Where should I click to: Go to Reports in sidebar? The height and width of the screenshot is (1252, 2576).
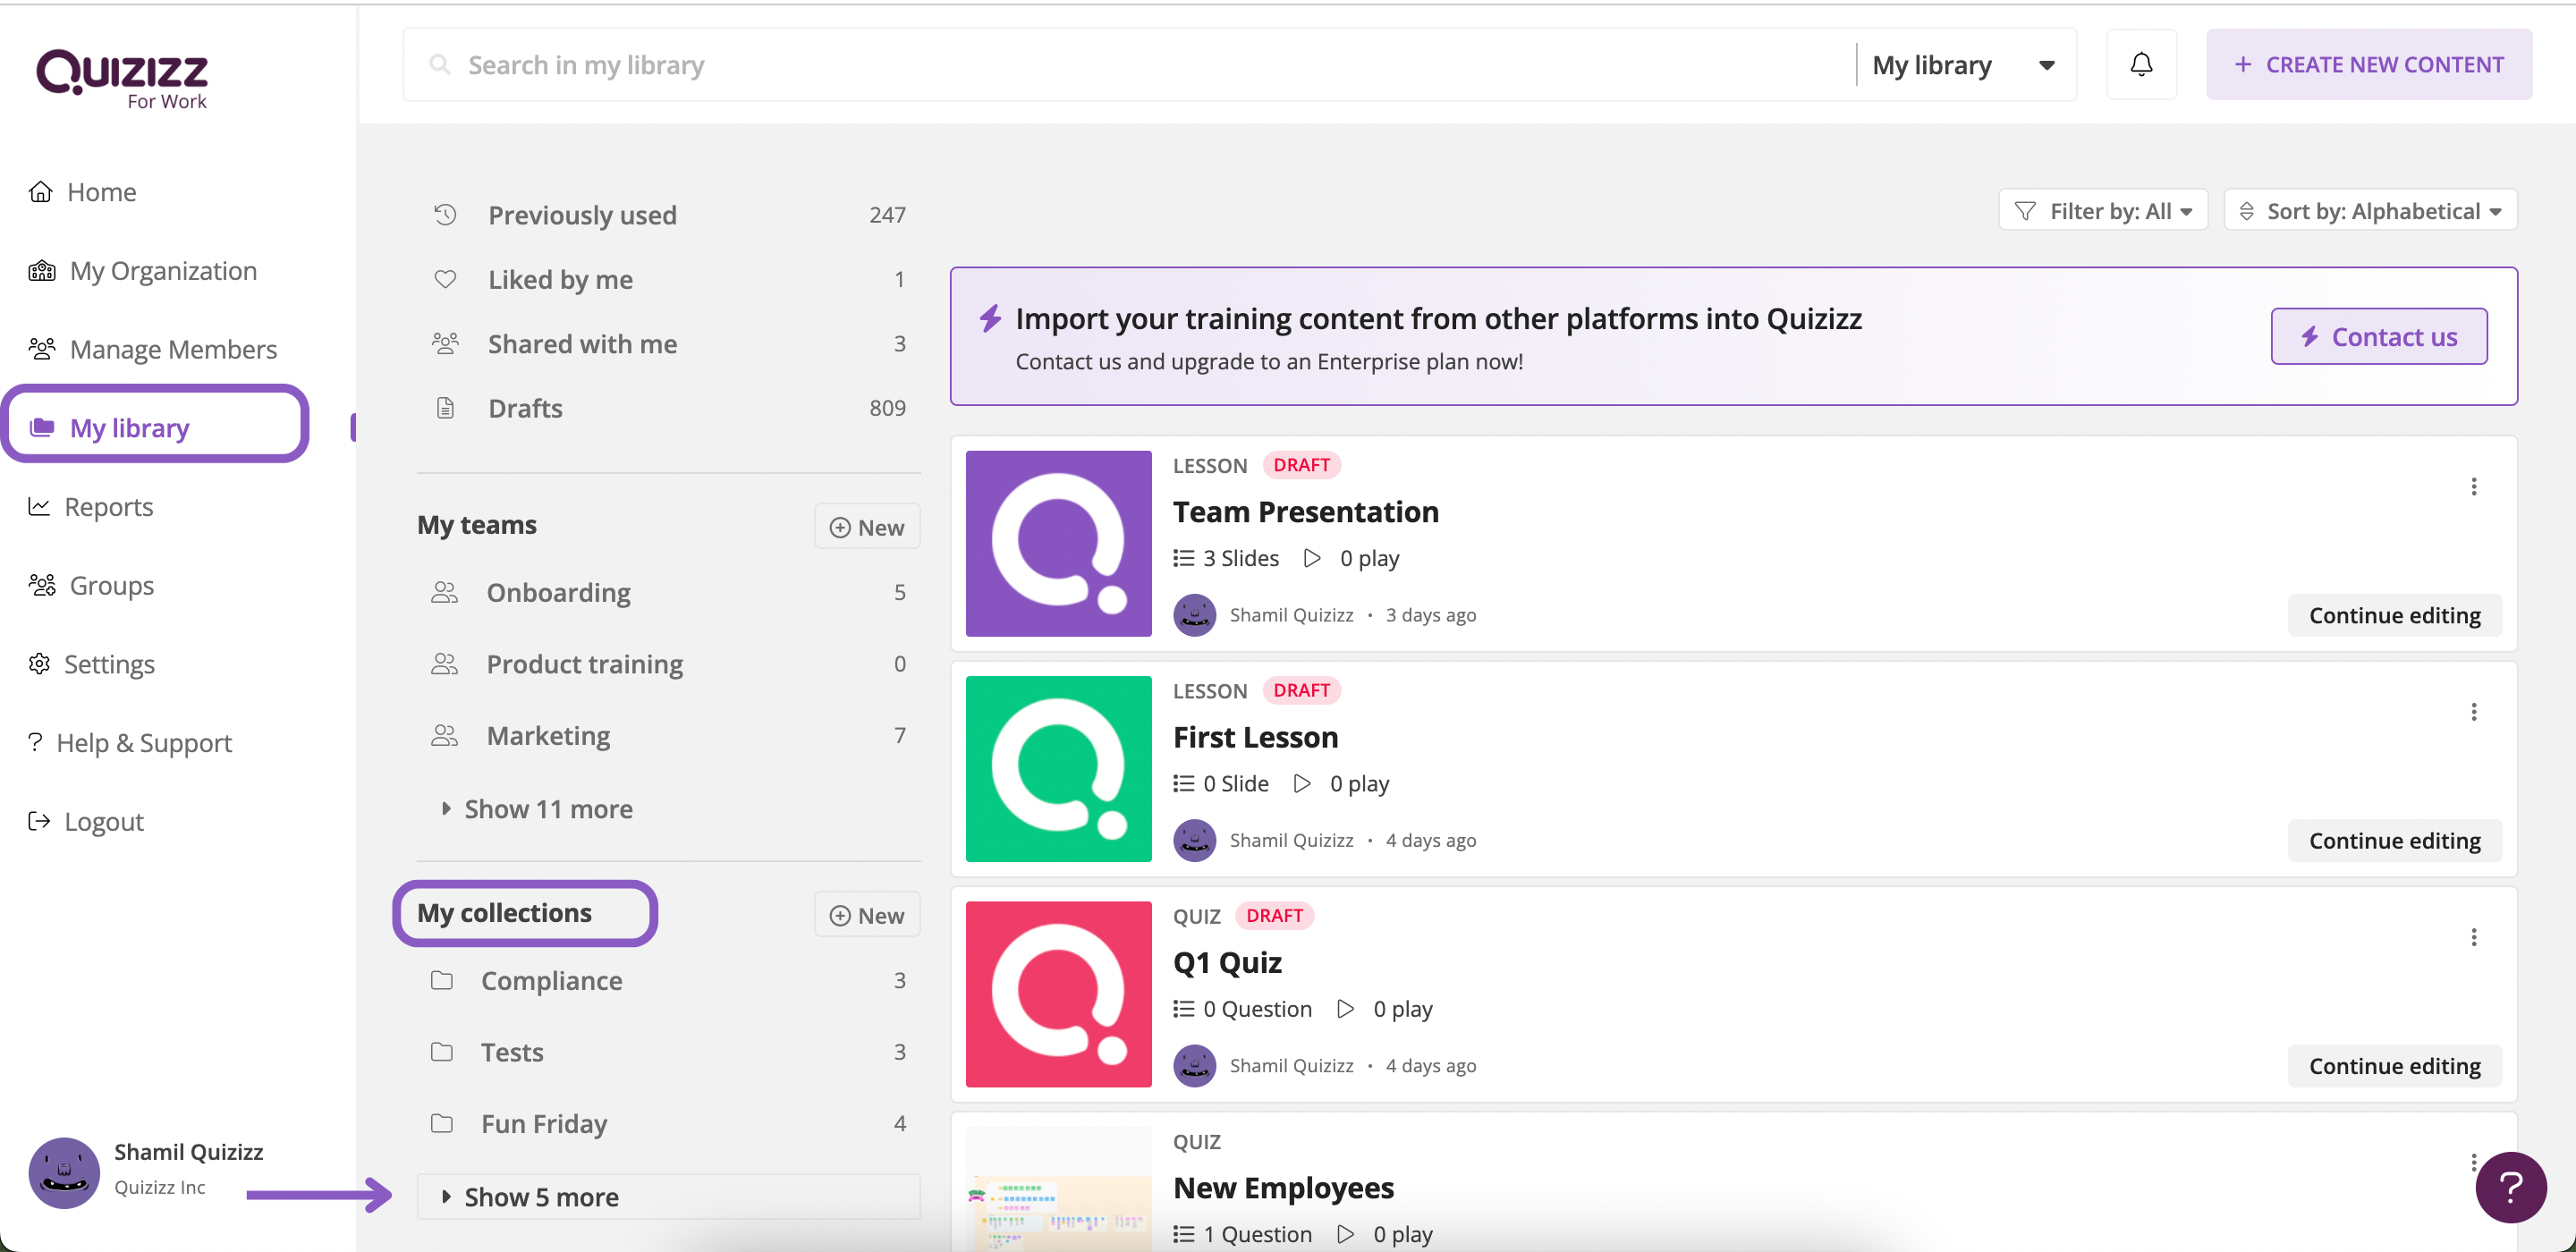tap(108, 507)
